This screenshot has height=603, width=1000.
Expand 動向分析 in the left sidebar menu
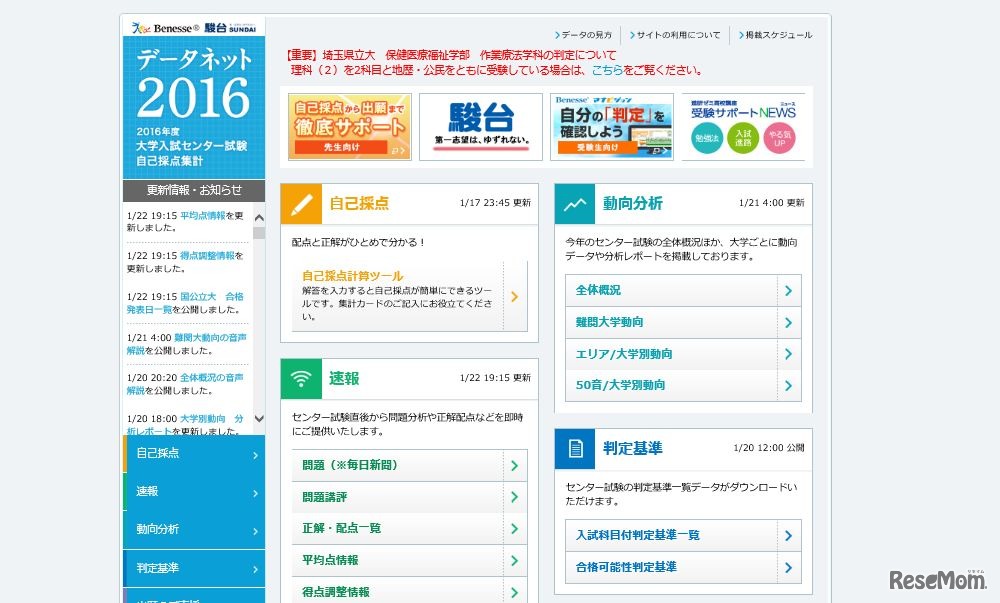194,529
